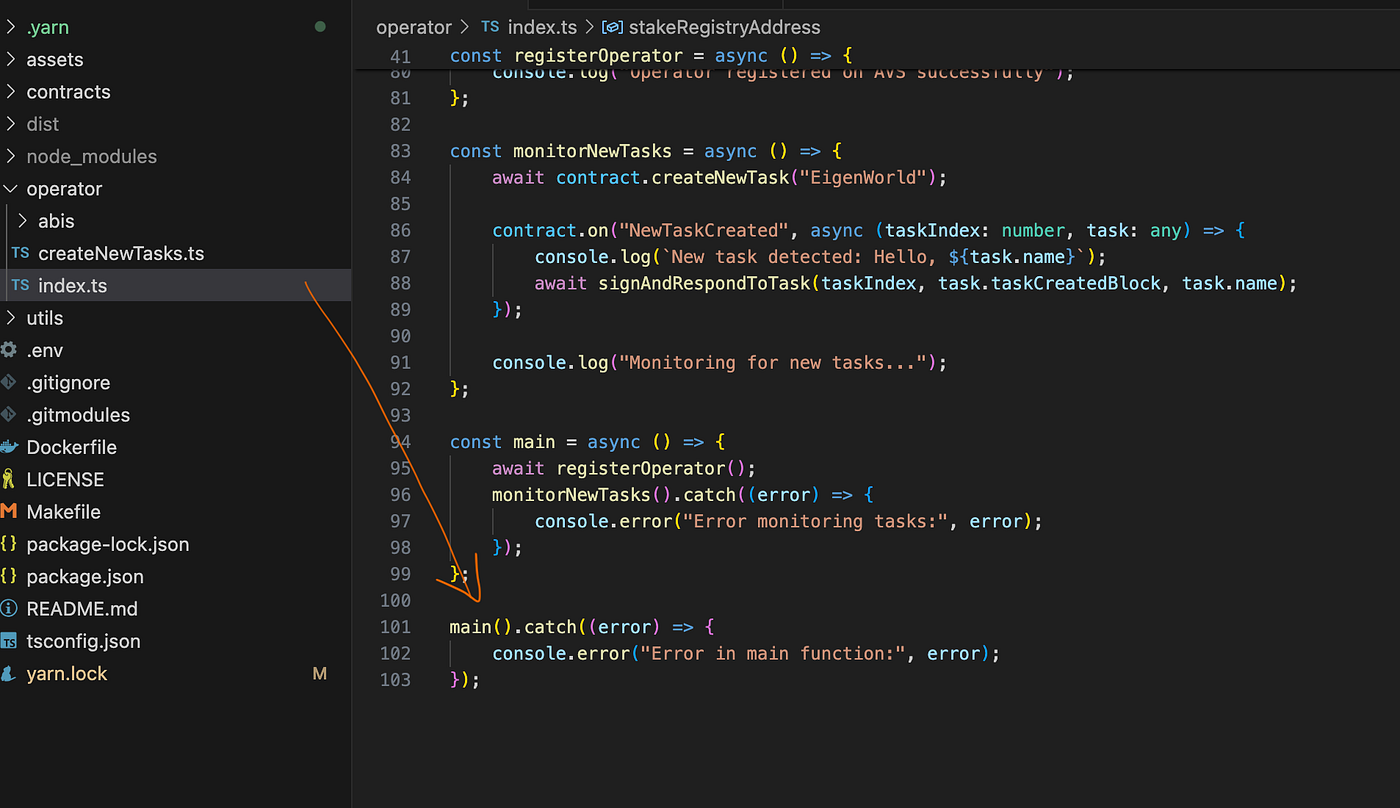Screen dimensions: 1400x808
Task: Click the LICENSE key icon
Action: 9,479
